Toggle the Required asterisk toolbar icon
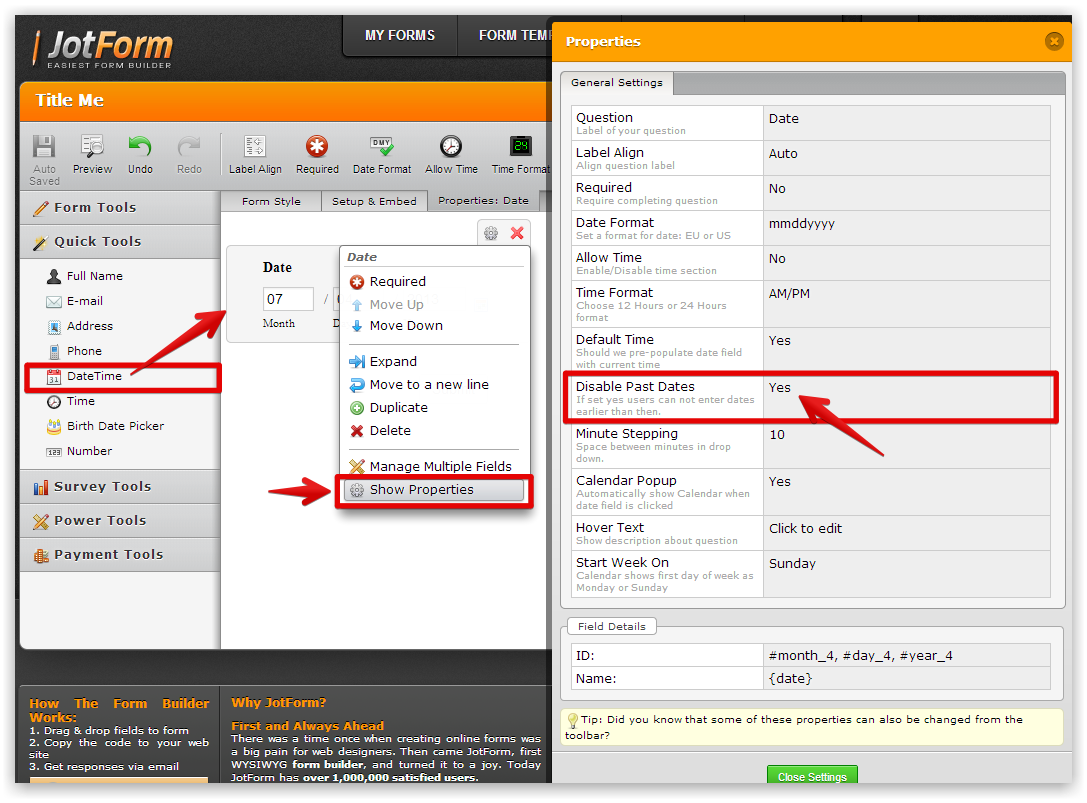 317,146
